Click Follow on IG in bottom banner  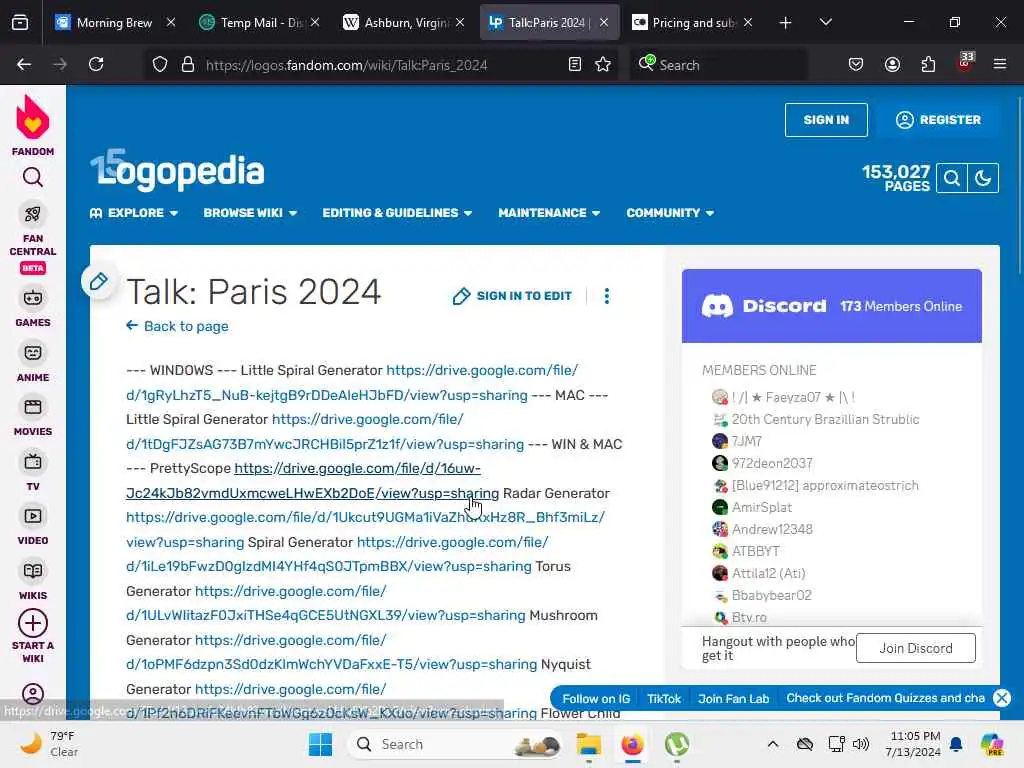596,698
